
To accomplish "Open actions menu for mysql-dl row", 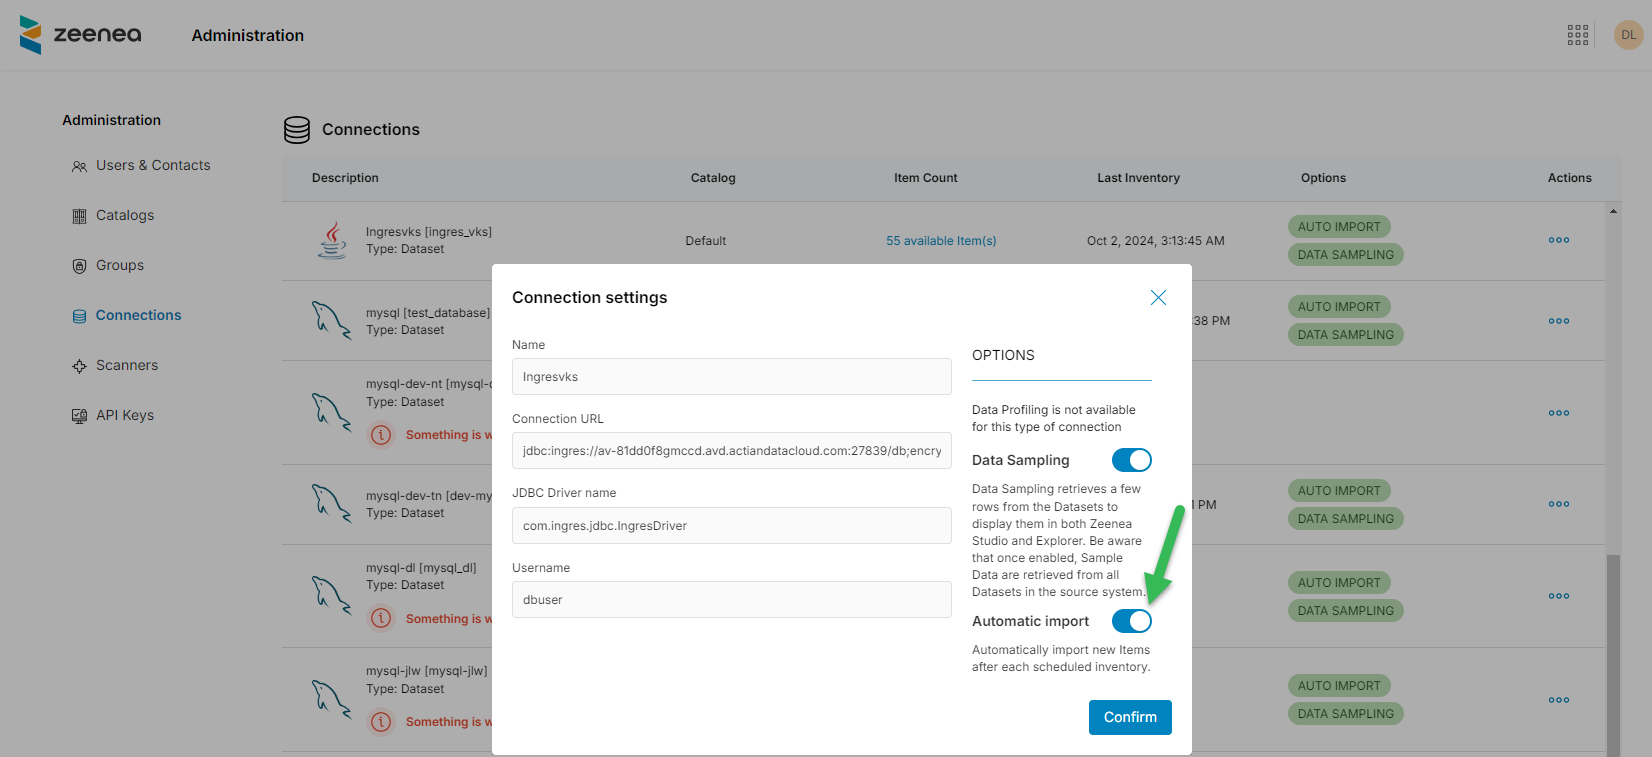I will pos(1558,596).
